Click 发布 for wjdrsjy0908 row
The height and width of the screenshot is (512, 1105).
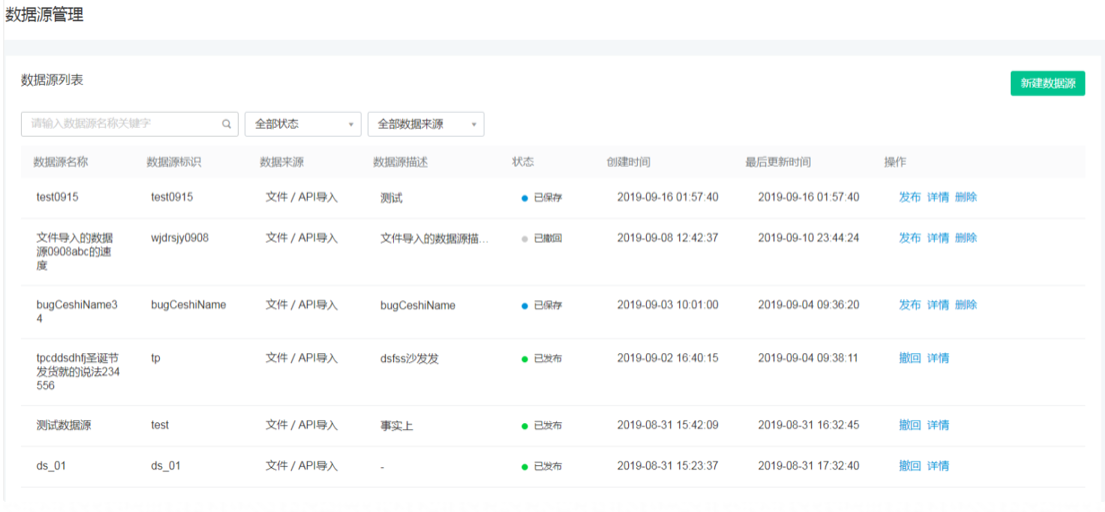[x=909, y=238]
